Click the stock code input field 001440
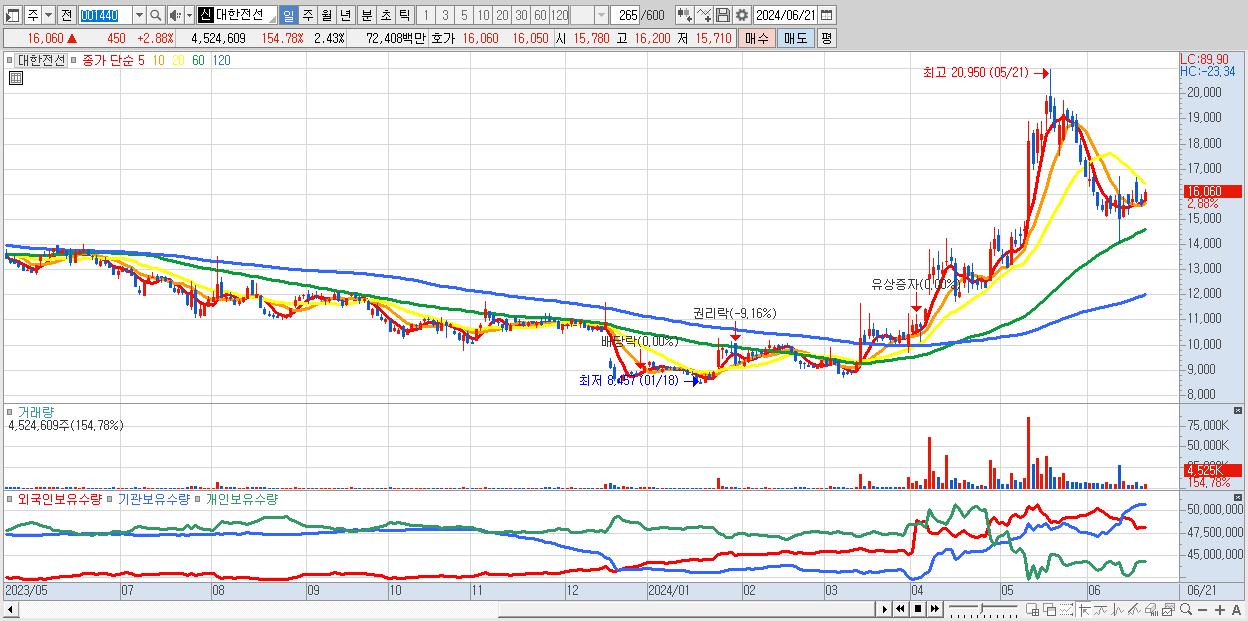The height and width of the screenshot is (621, 1248). click(x=106, y=15)
